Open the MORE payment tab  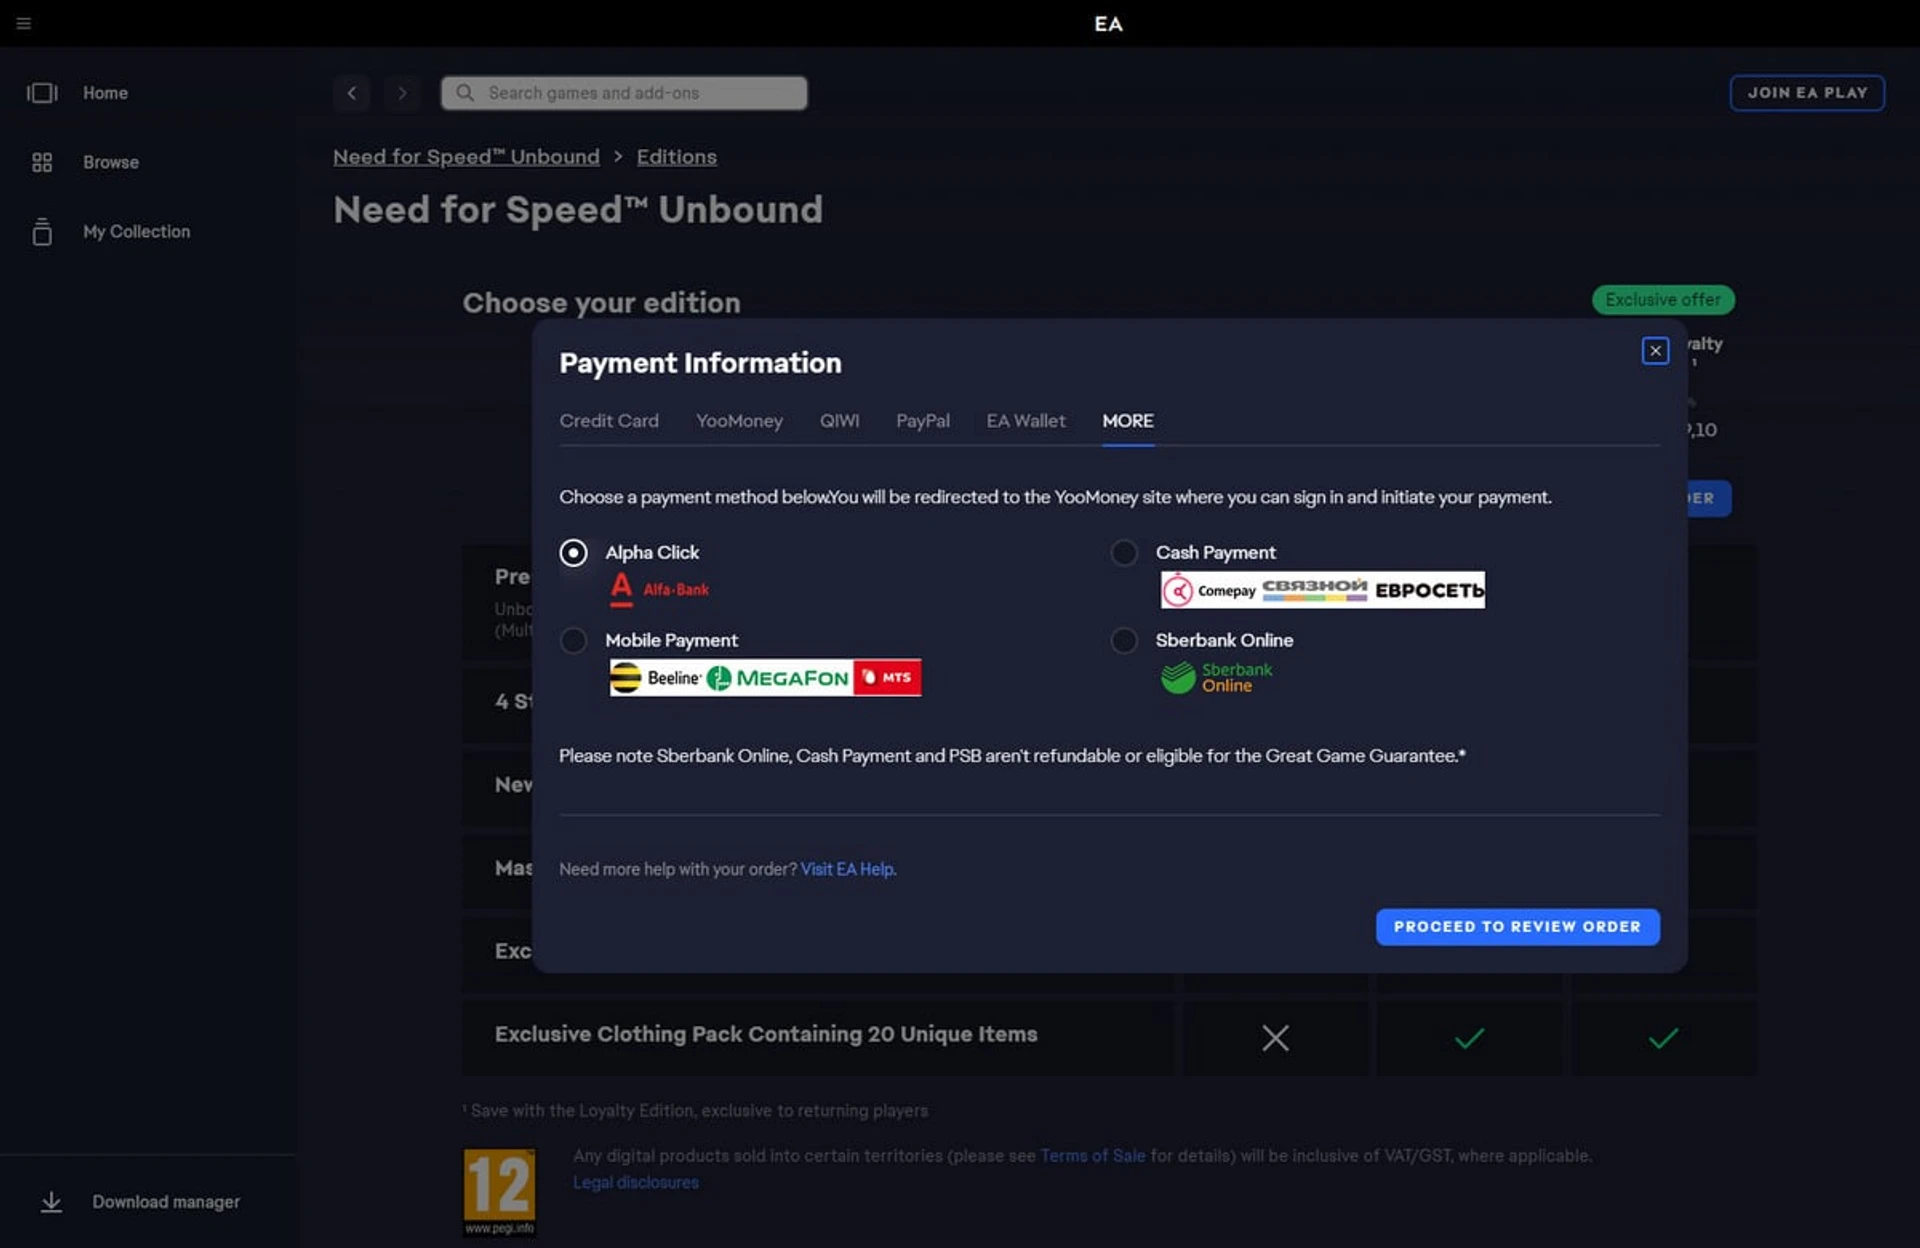[x=1128, y=421]
